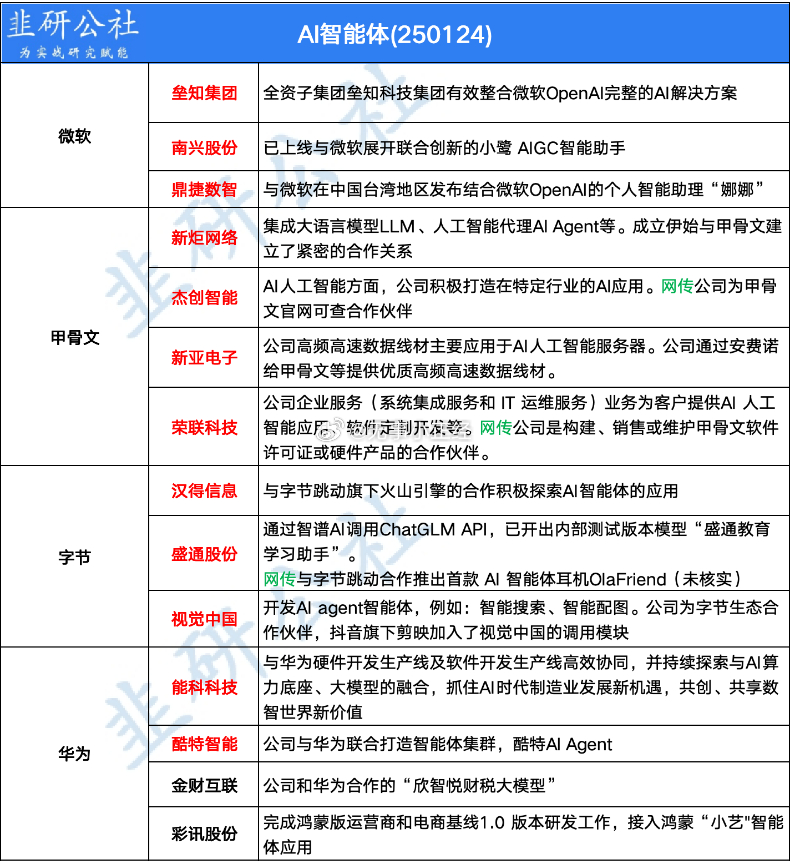Select the 微软 category cell

[x=75, y=136]
